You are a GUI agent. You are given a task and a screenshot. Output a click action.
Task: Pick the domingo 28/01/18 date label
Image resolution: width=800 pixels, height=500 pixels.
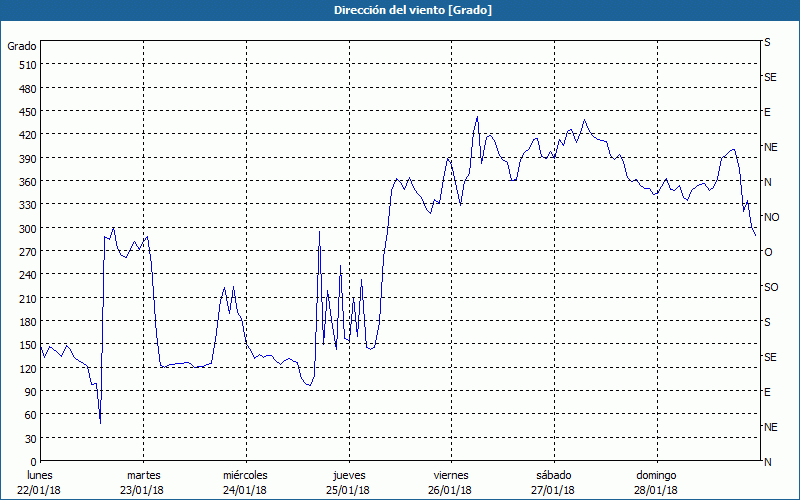(656, 482)
